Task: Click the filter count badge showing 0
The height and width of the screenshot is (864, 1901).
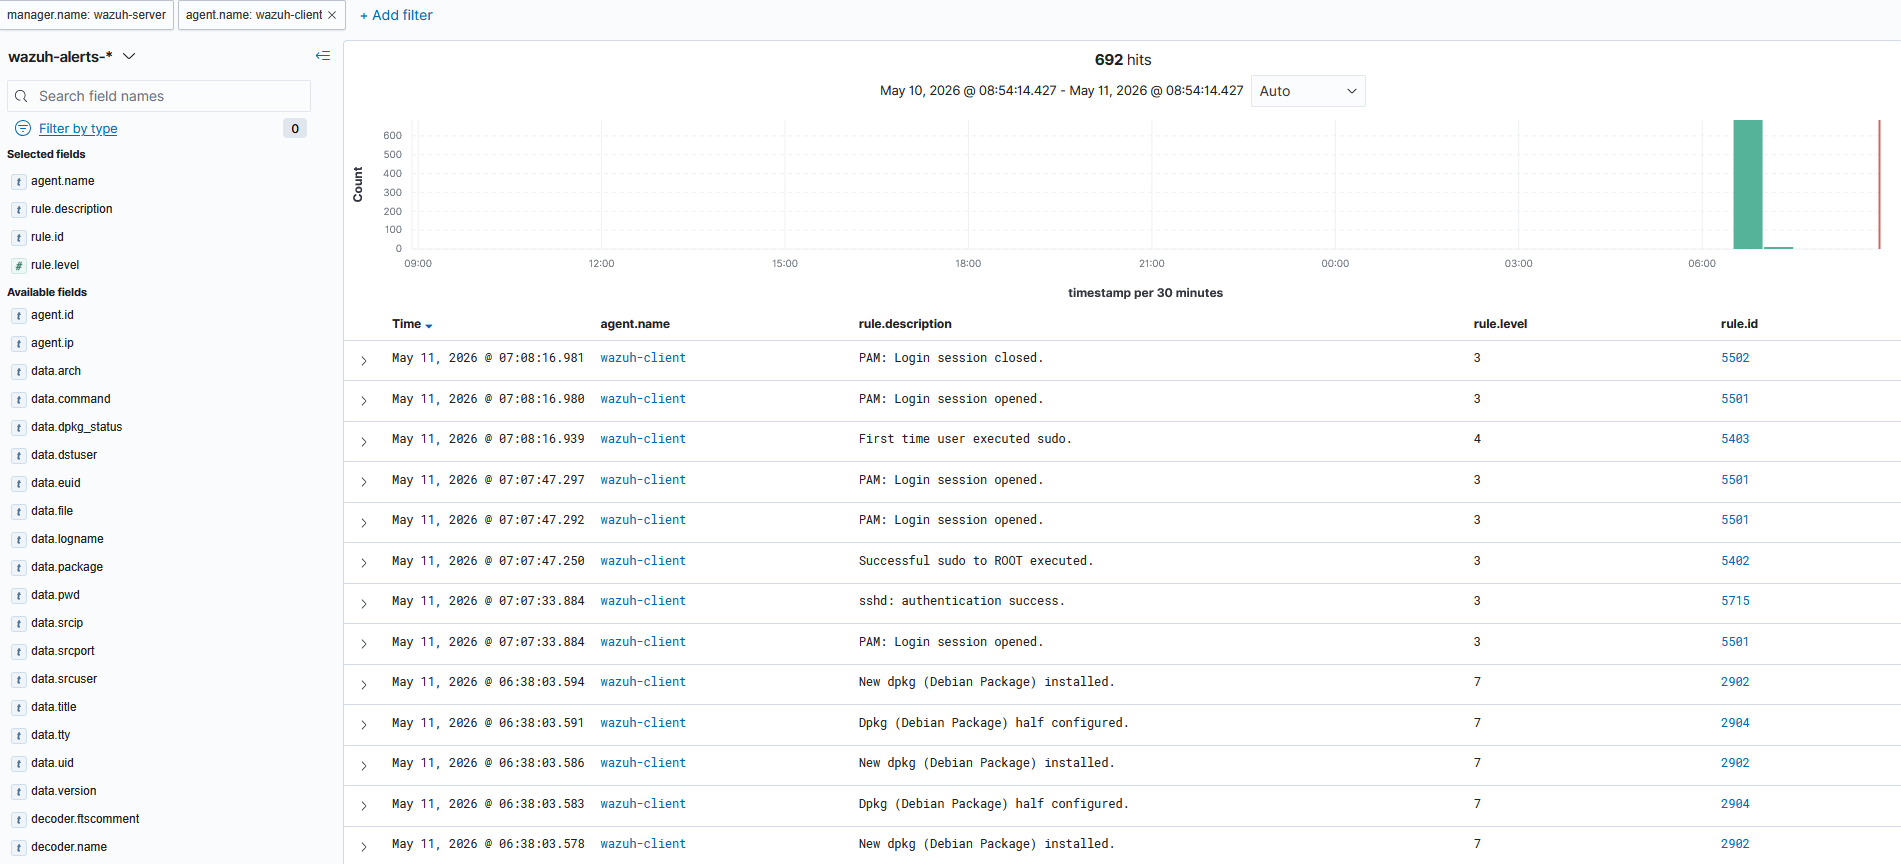Action: [x=295, y=128]
